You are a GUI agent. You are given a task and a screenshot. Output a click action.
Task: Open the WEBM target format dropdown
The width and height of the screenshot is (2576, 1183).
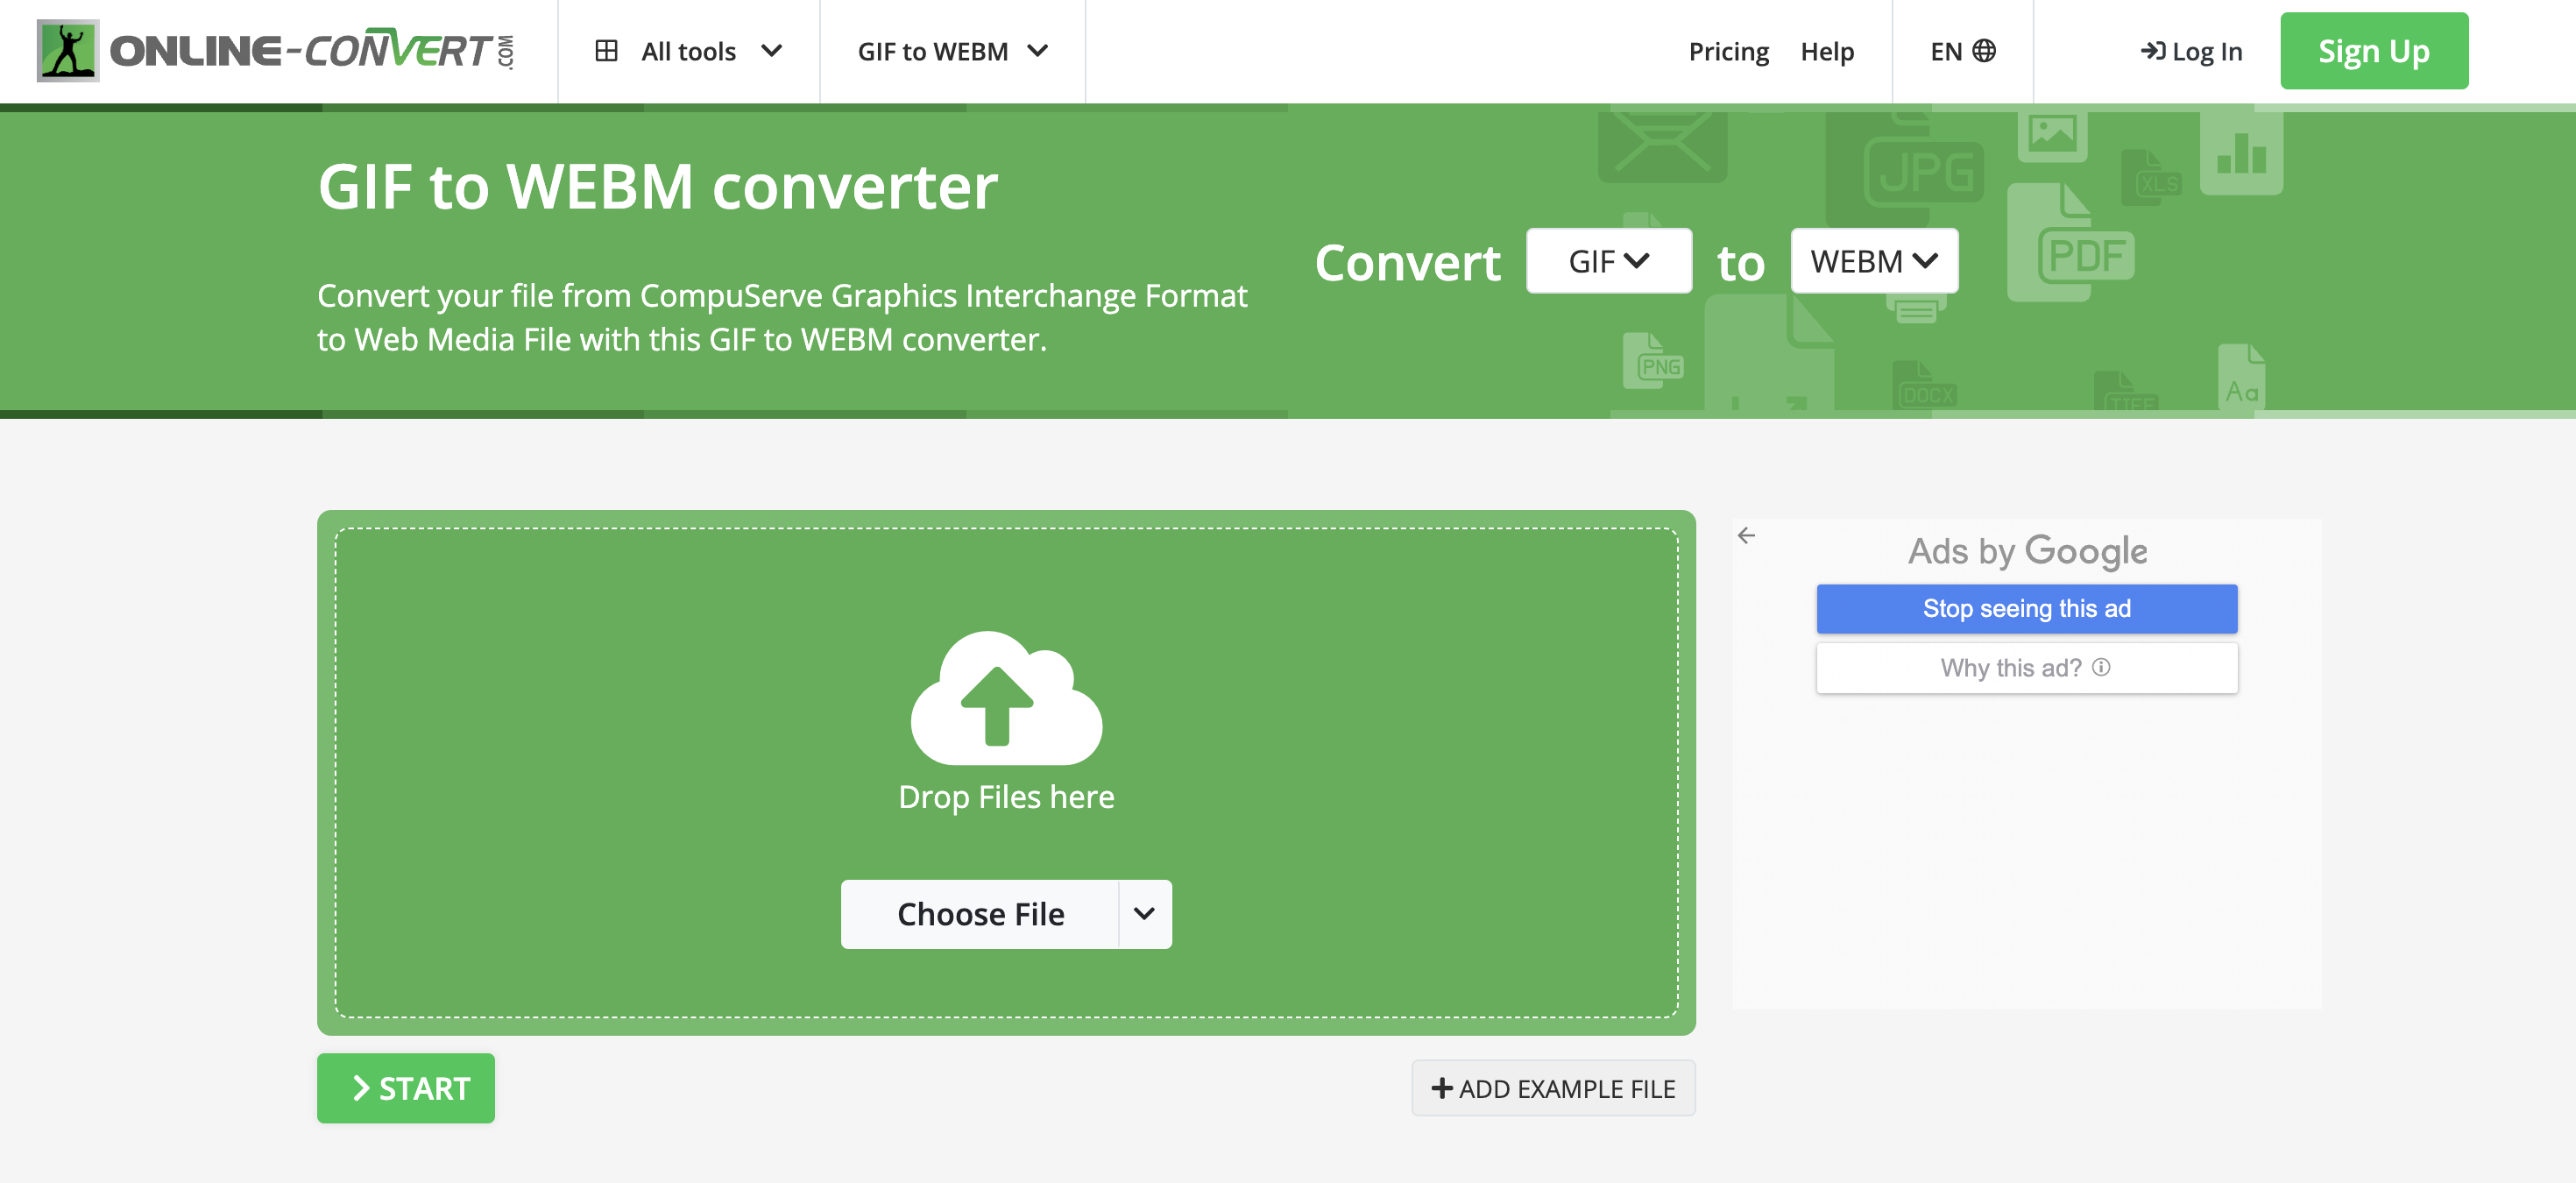[x=1873, y=261]
